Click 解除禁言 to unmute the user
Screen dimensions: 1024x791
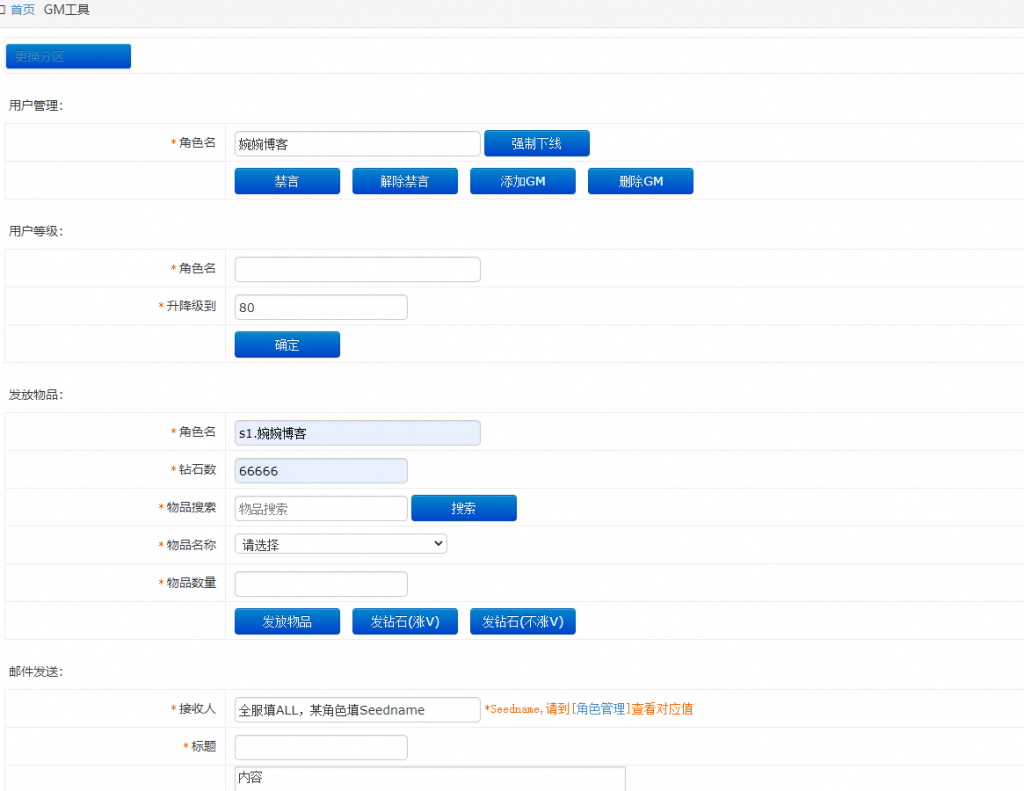[x=404, y=181]
